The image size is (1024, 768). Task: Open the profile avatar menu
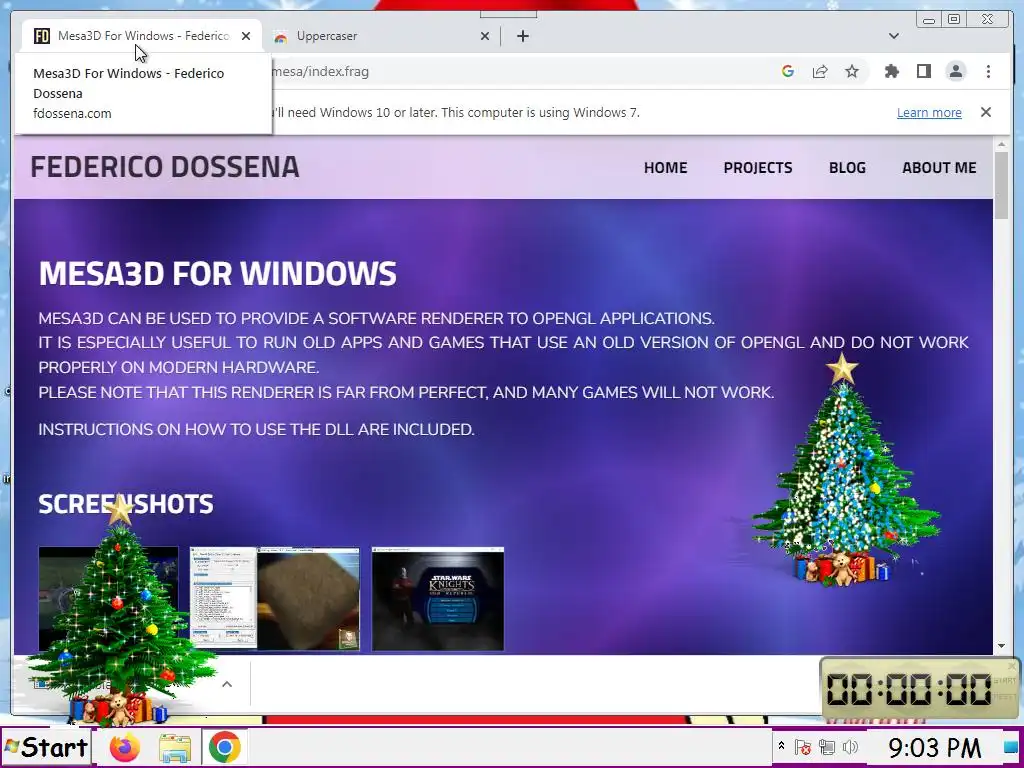click(x=956, y=71)
